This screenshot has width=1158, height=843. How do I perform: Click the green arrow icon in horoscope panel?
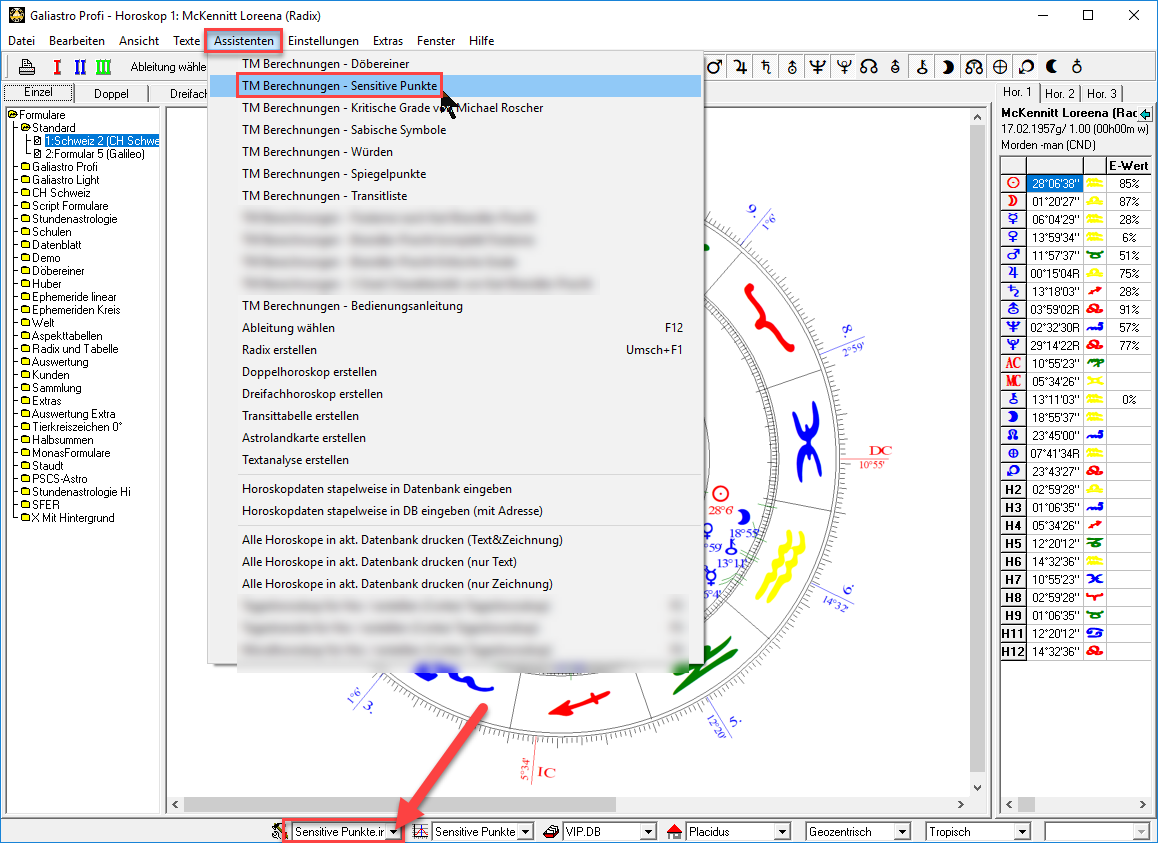1145,114
